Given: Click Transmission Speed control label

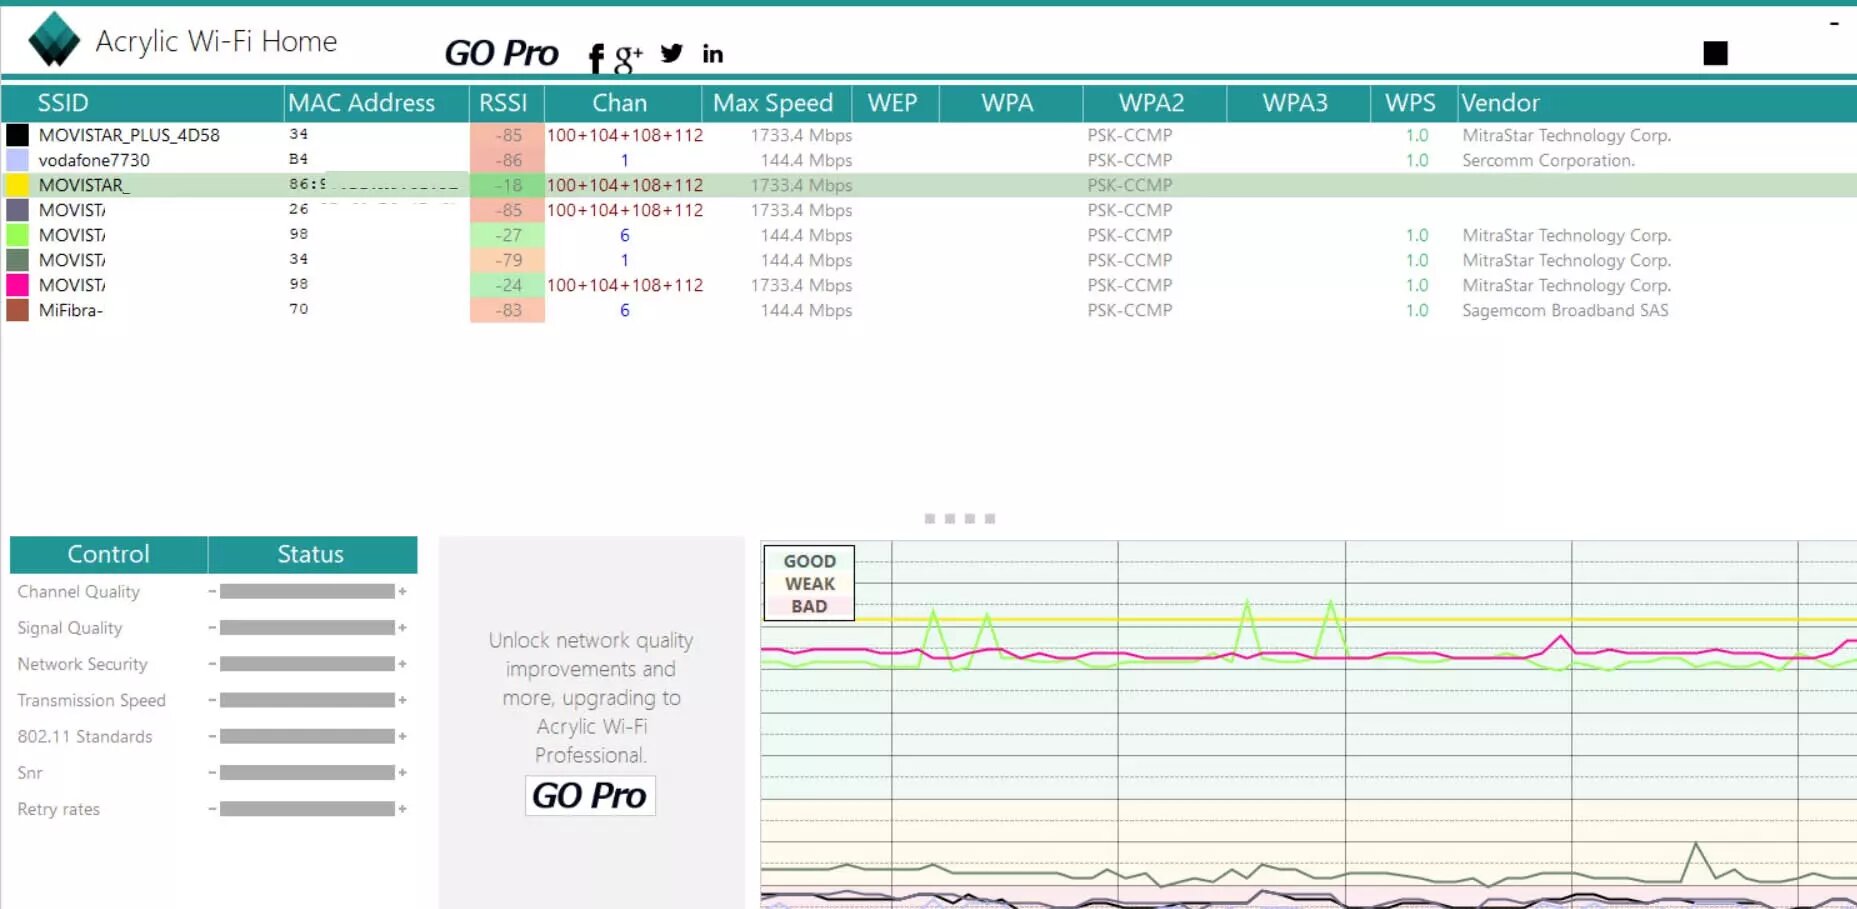Looking at the screenshot, I should [x=91, y=700].
